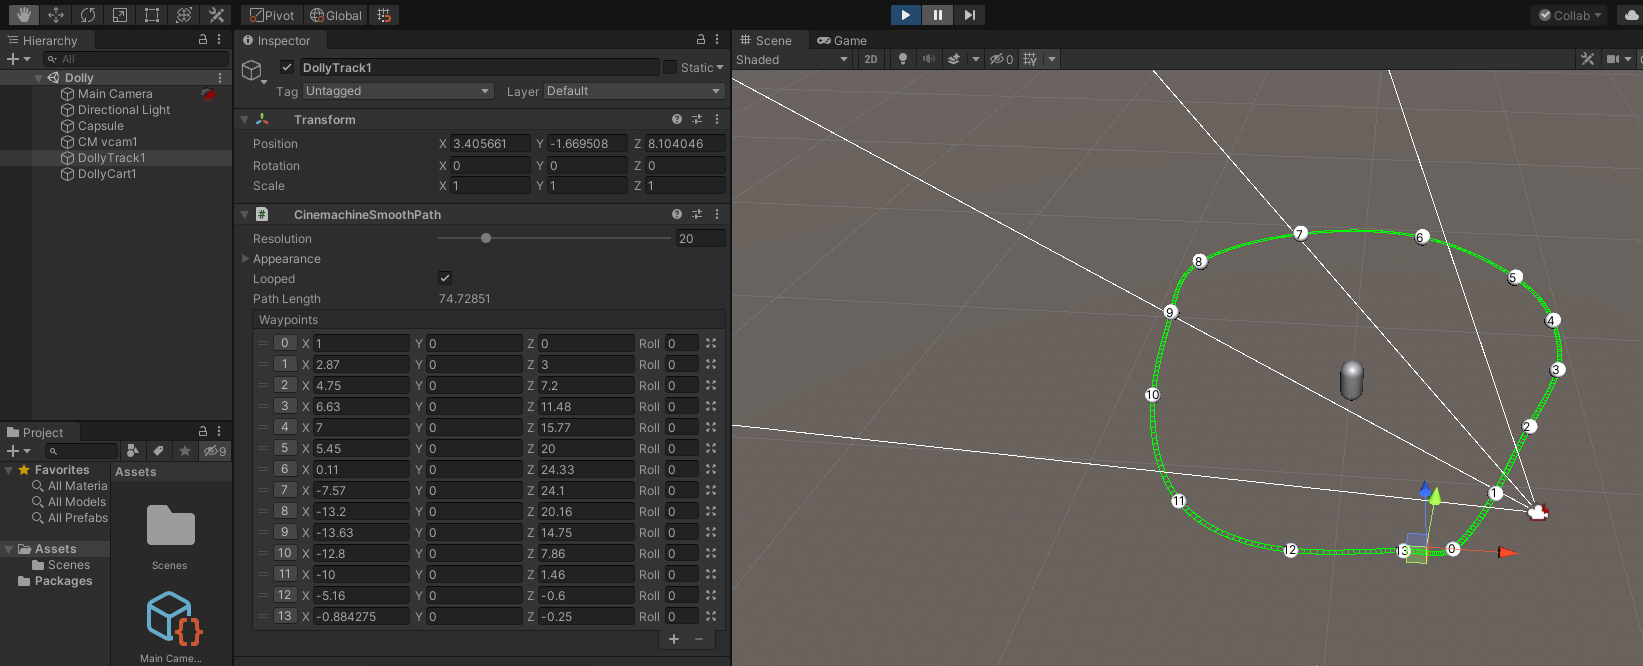
Task: Toggle scene lighting bulb icon
Action: click(903, 59)
